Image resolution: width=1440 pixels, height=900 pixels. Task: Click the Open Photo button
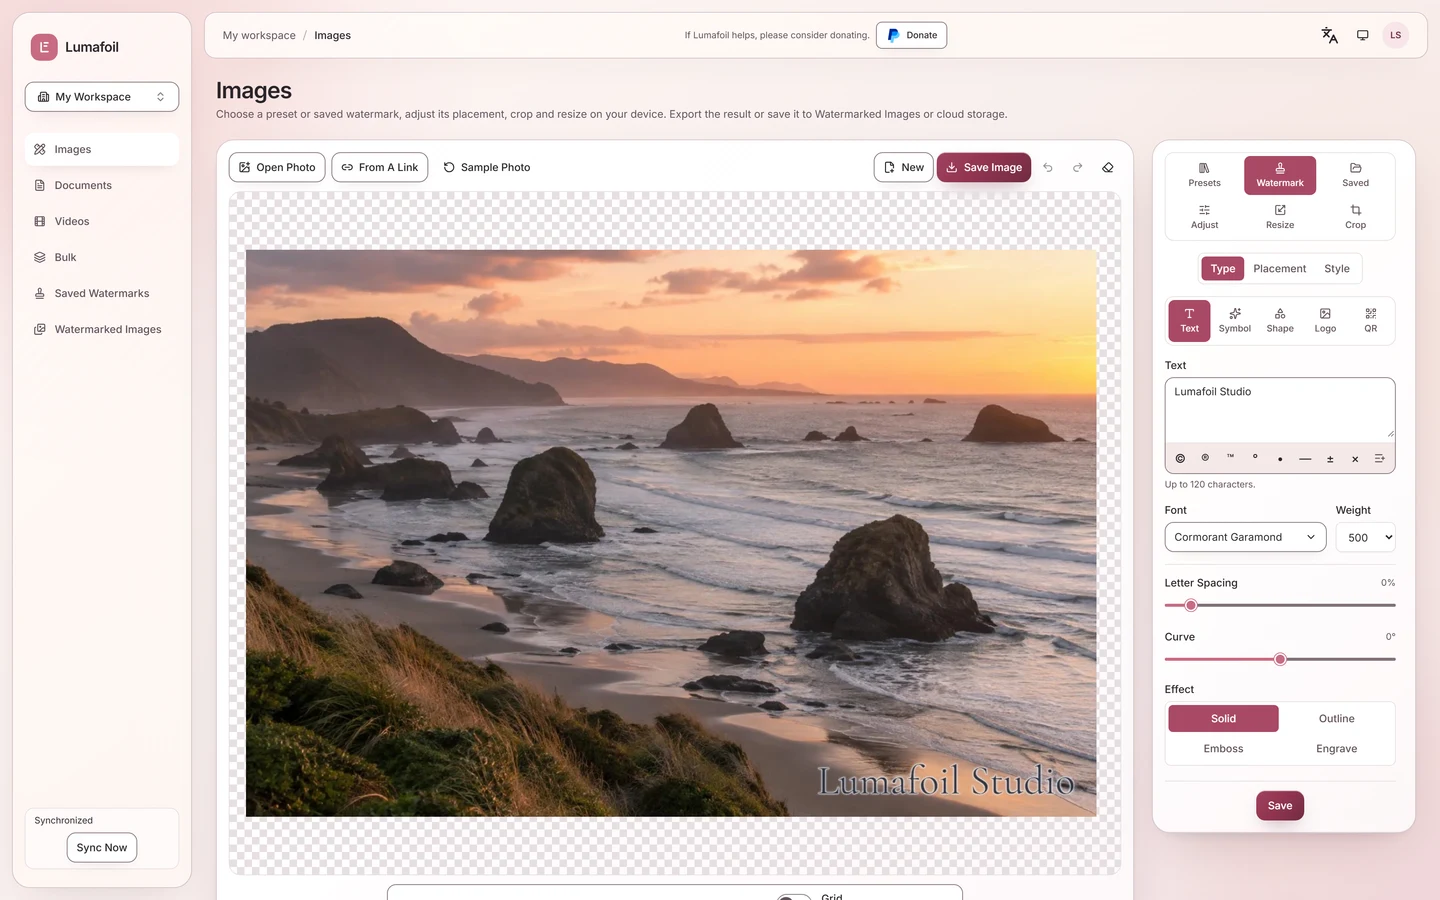[x=277, y=167]
